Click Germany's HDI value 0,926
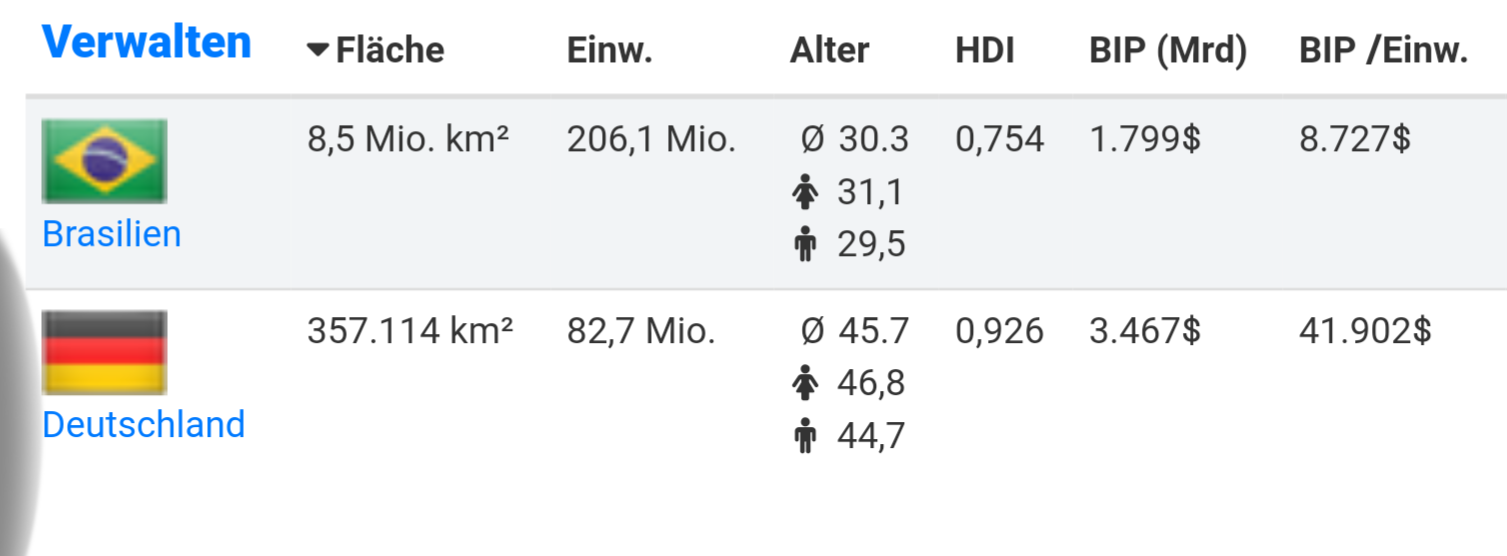This screenshot has width=1507, height=556. pos(999,331)
